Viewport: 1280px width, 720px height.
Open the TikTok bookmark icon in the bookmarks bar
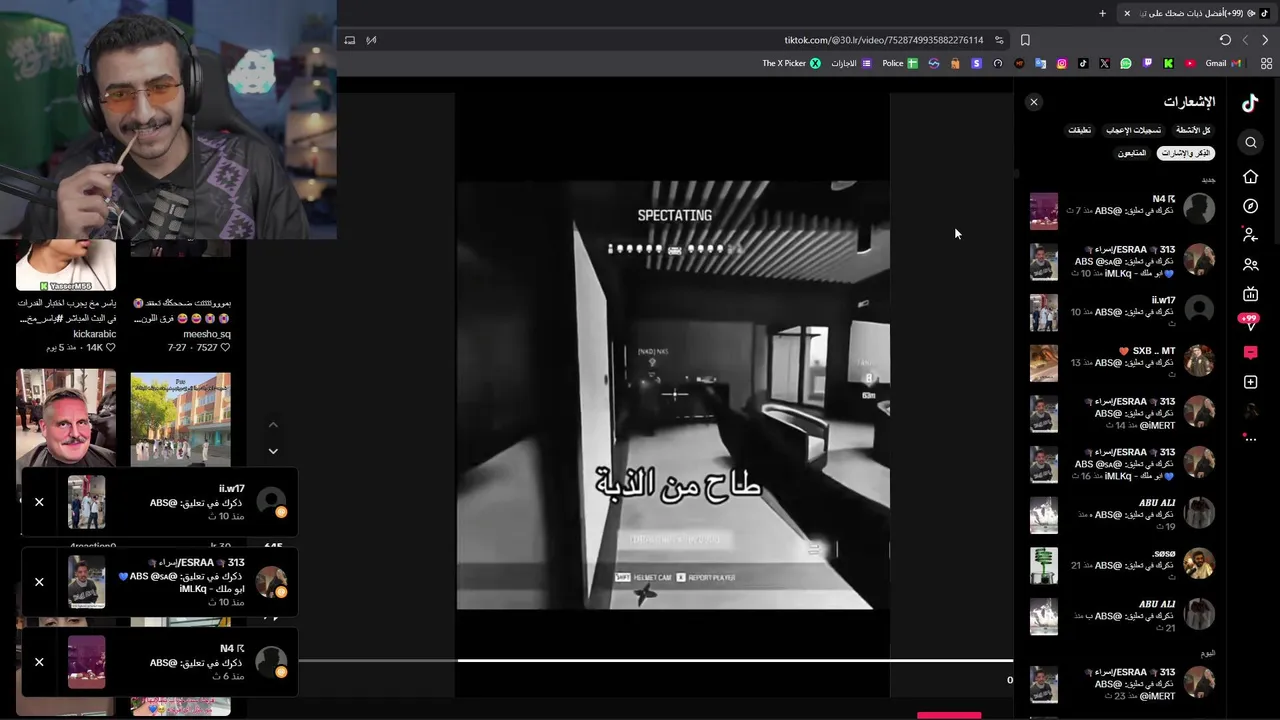click(x=1083, y=63)
